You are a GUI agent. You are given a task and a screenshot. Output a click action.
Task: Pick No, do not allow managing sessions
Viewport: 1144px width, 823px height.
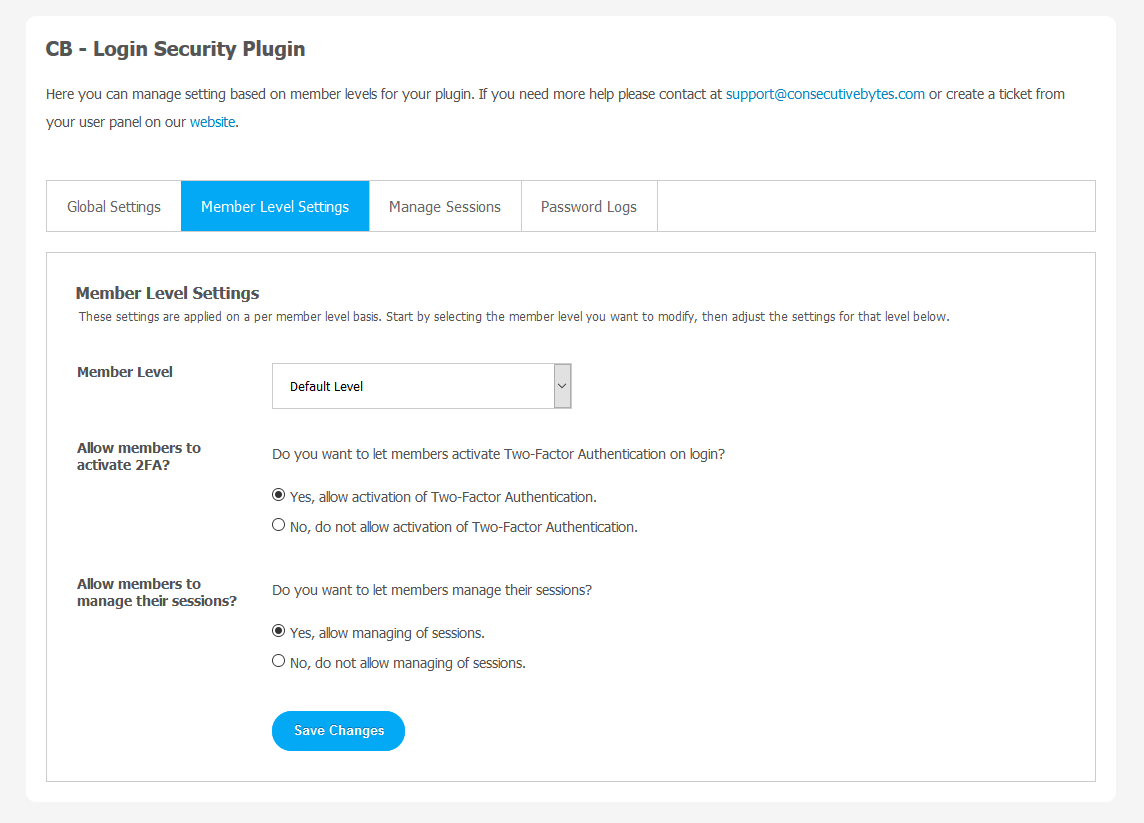tap(279, 661)
